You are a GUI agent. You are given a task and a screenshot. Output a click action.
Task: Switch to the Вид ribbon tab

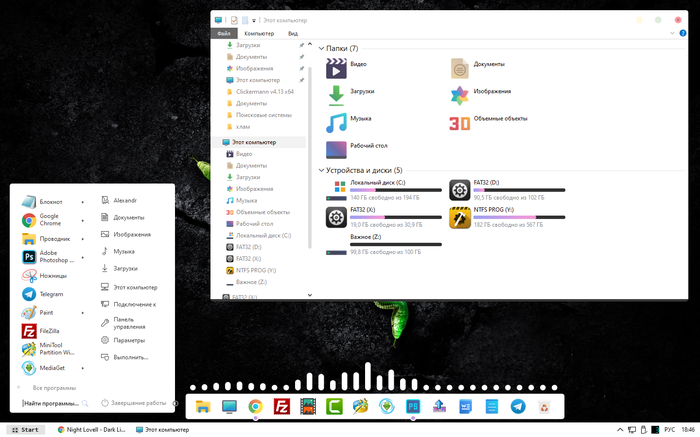pyautogui.click(x=293, y=33)
